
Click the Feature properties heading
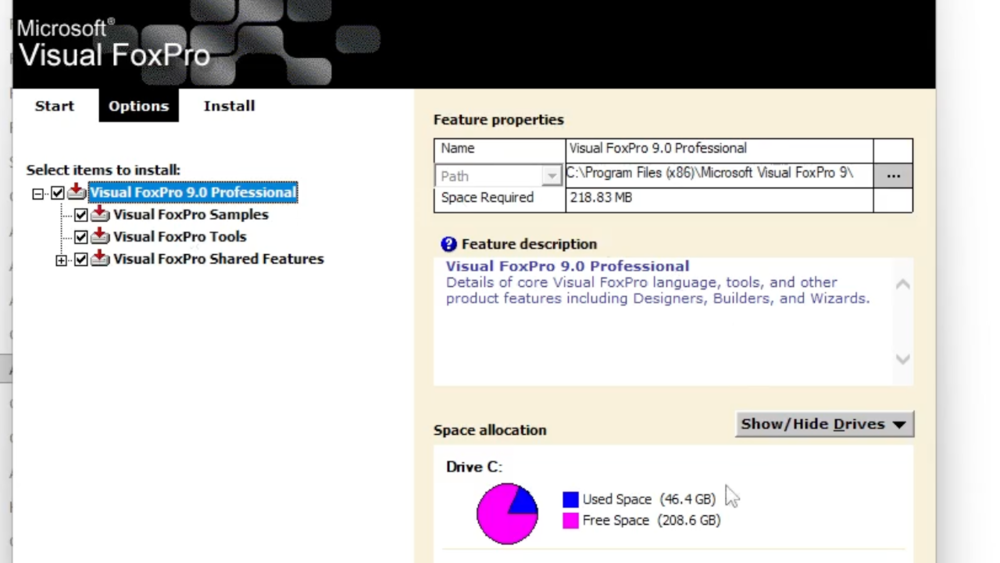click(x=498, y=120)
